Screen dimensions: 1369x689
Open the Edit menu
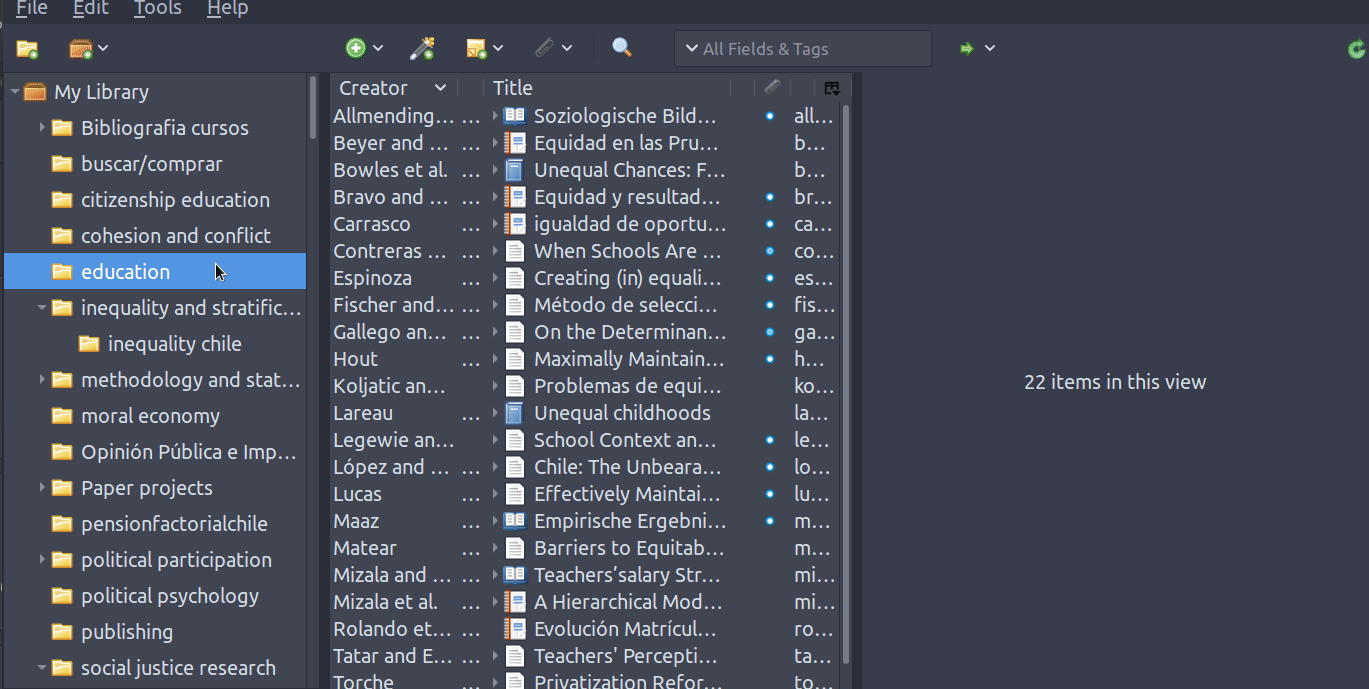coord(91,9)
